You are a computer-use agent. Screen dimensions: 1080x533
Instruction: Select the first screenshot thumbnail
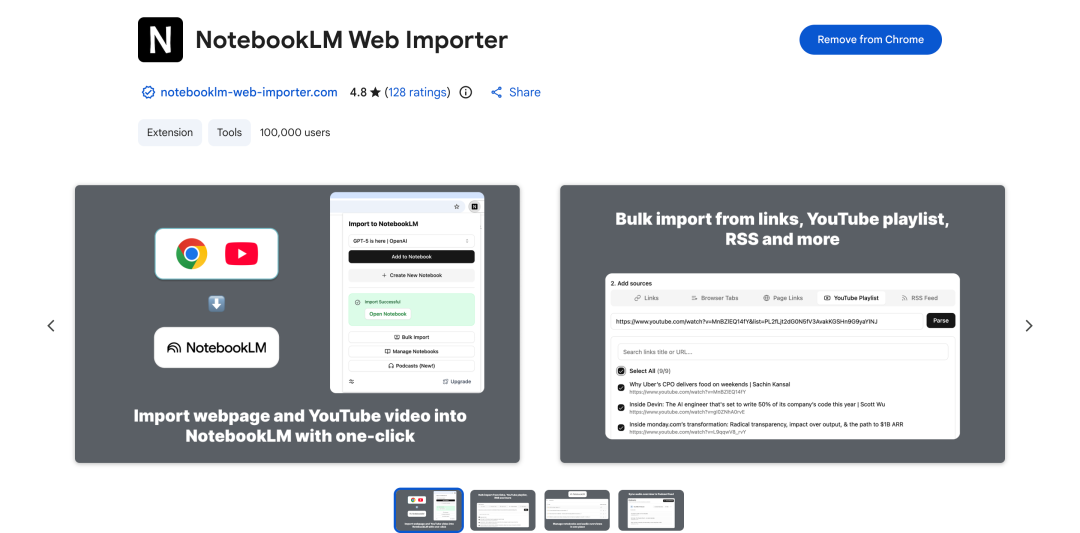pos(428,510)
